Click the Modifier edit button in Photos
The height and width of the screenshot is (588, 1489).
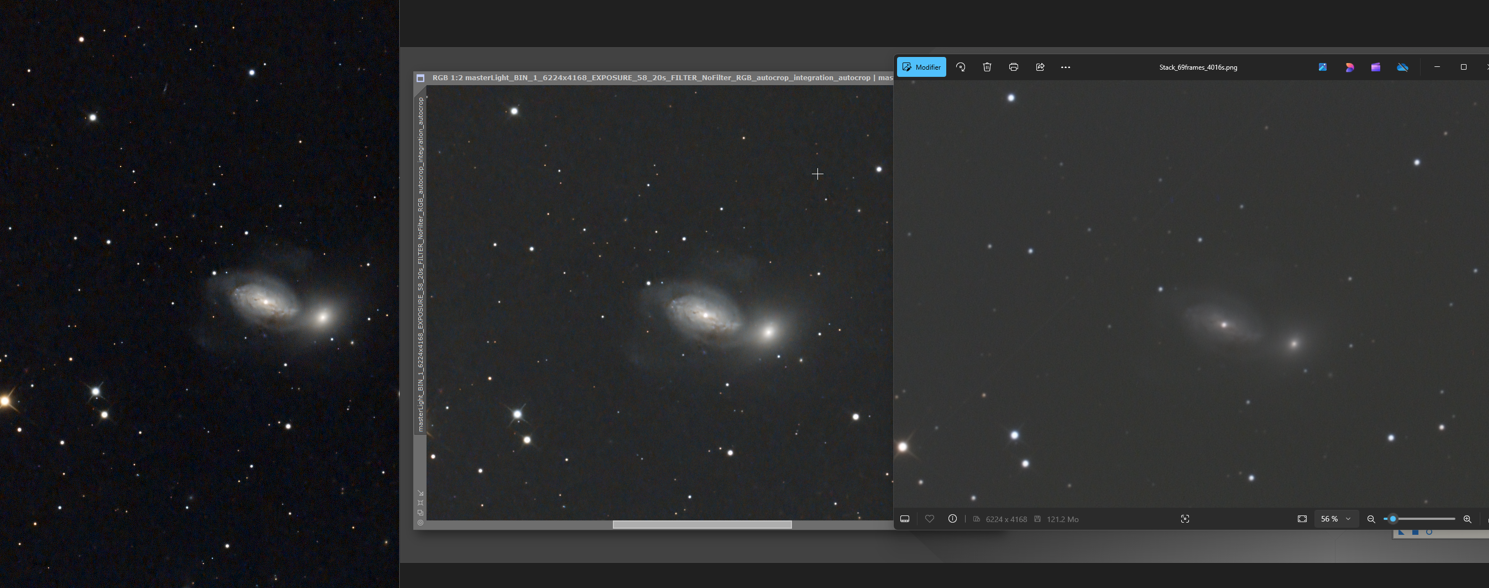click(x=921, y=67)
